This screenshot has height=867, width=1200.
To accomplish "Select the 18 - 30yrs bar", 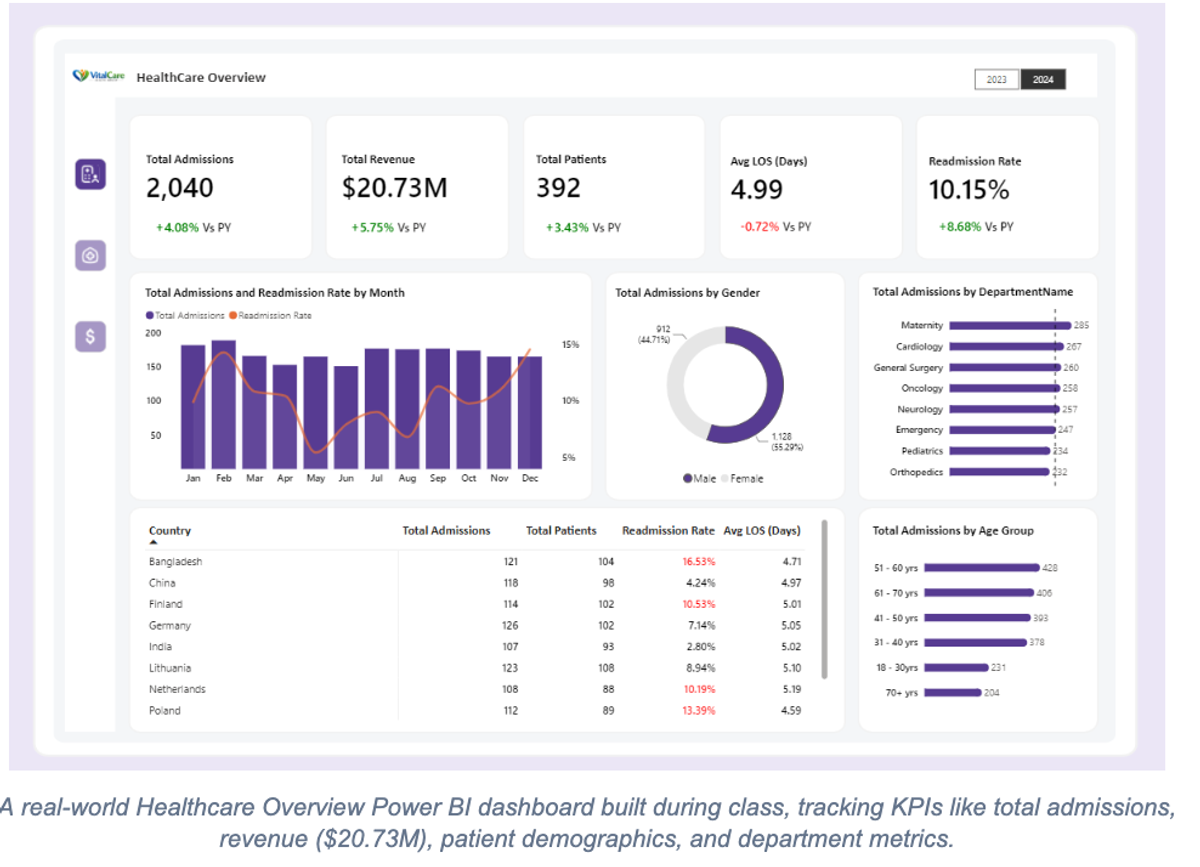I will coord(957,667).
